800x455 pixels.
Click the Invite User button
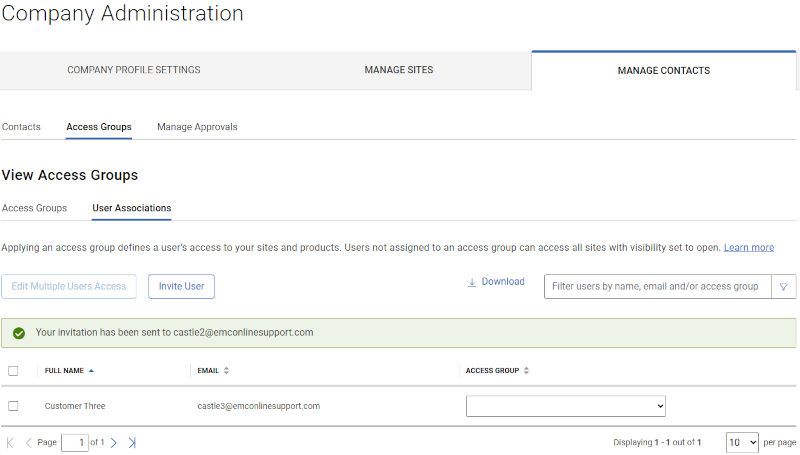pos(181,286)
